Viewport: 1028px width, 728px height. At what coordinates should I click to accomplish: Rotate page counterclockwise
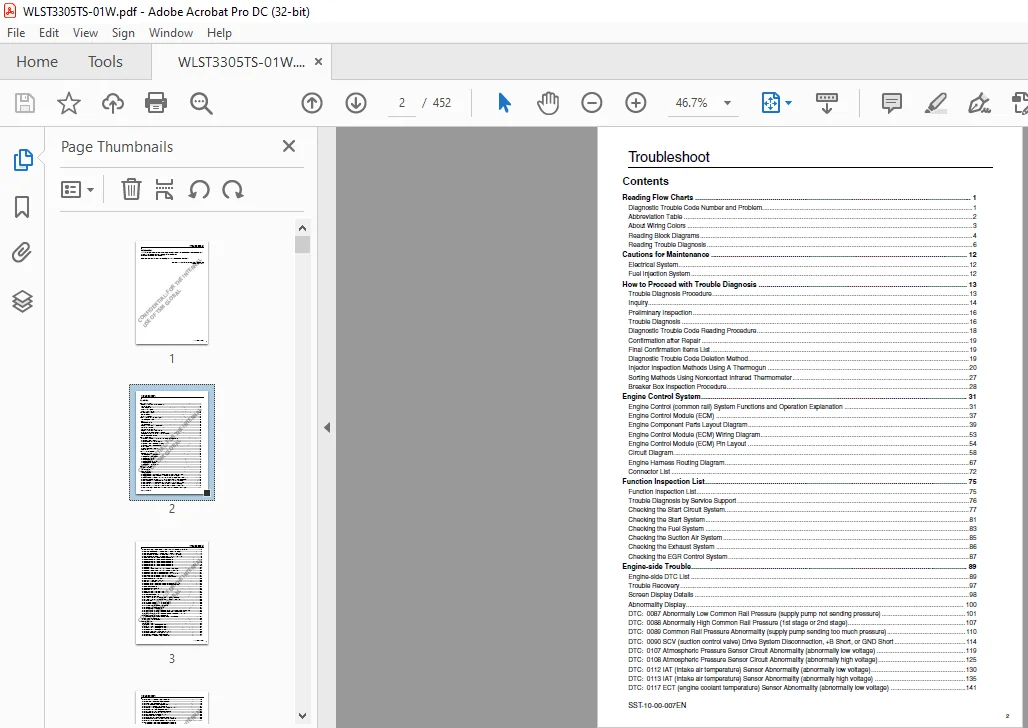pyautogui.click(x=199, y=190)
